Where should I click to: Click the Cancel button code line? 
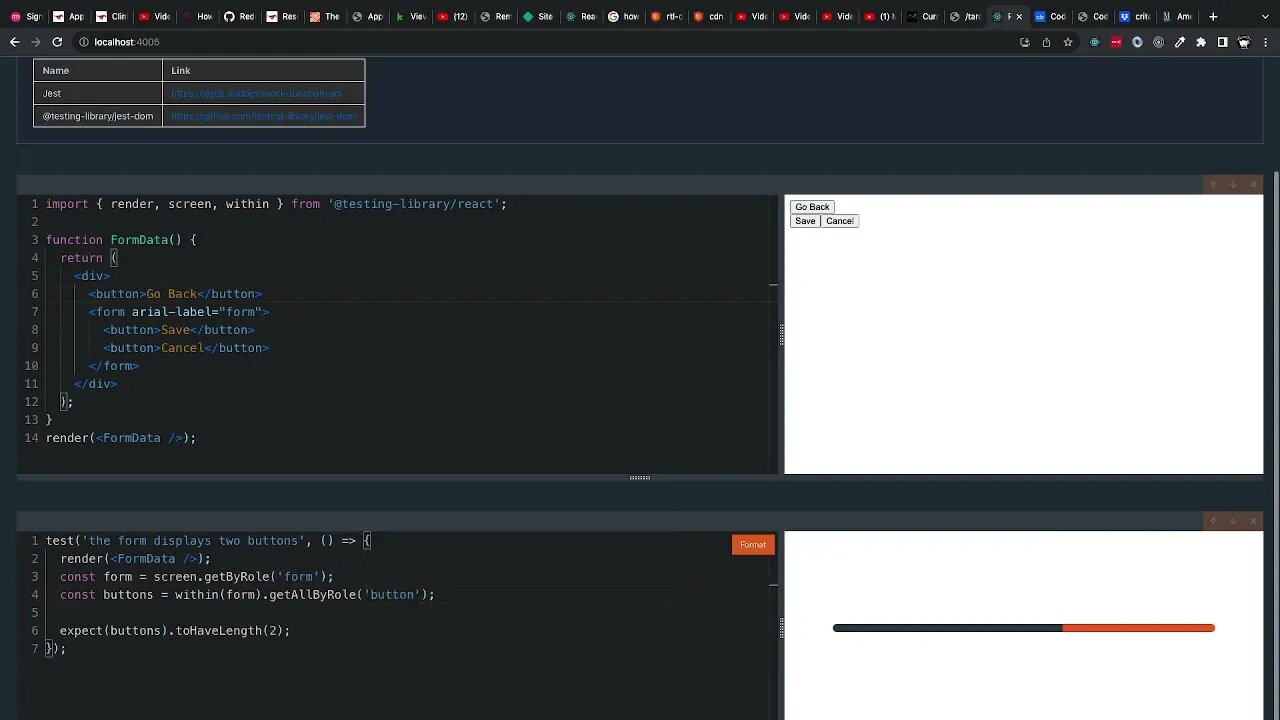pos(186,348)
